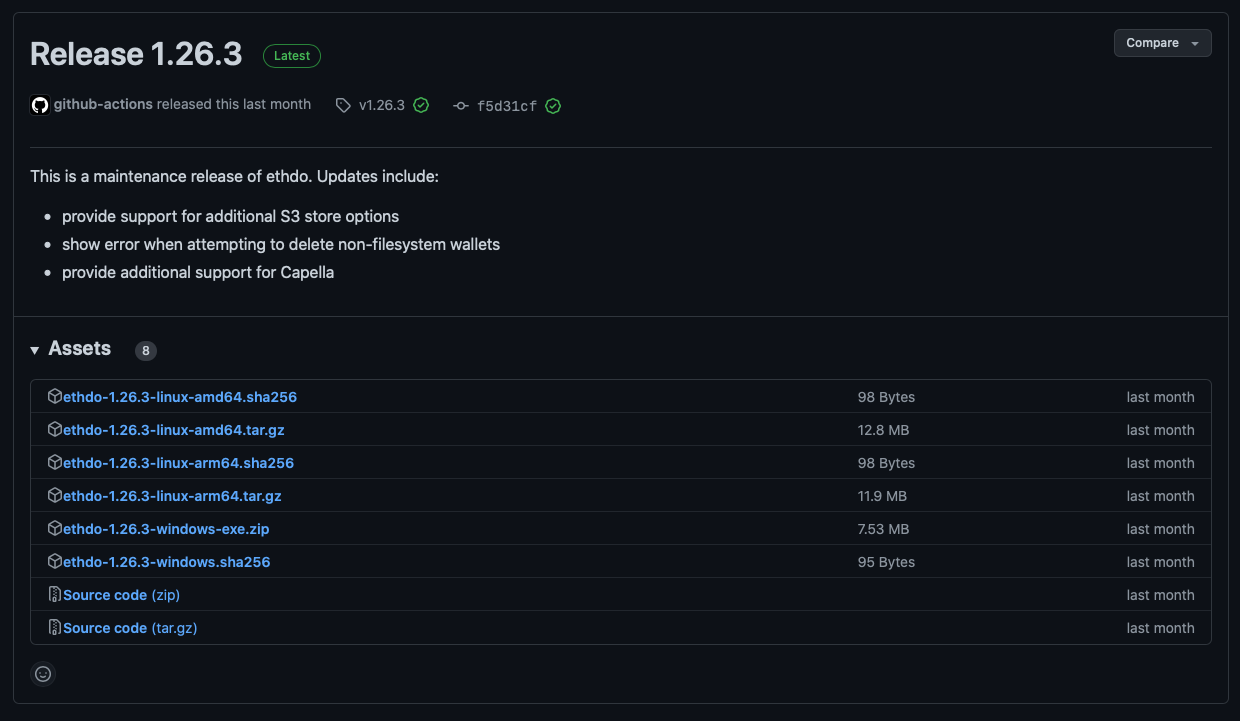Click the package icon for windows.sha256
Image resolution: width=1240 pixels, height=721 pixels.
click(55, 562)
